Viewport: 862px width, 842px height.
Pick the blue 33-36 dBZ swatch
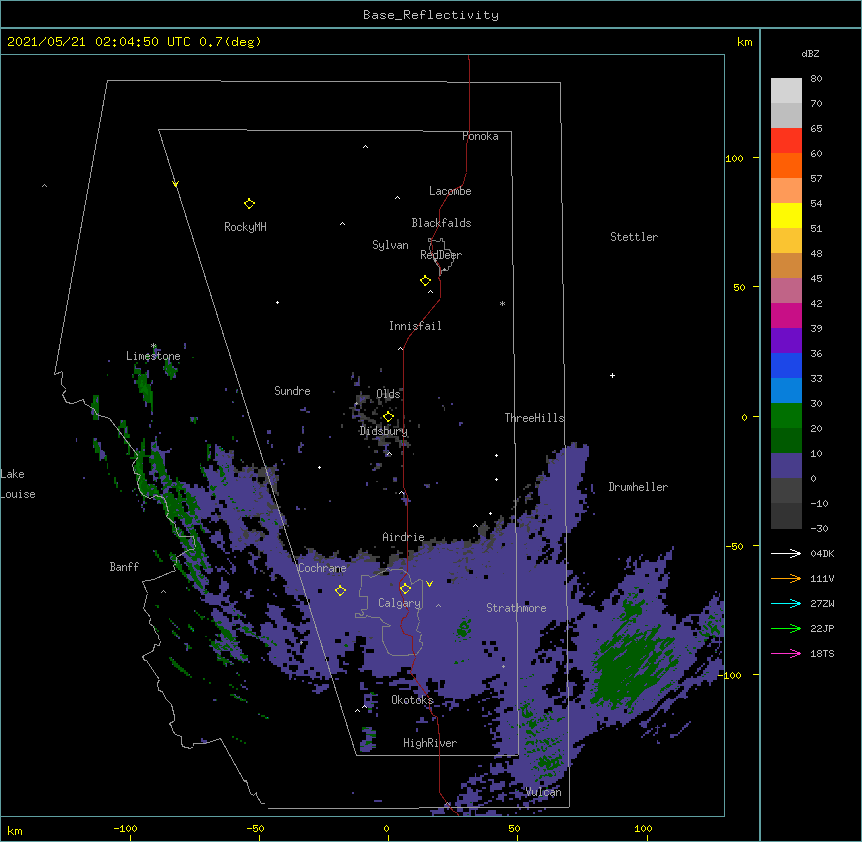click(786, 365)
